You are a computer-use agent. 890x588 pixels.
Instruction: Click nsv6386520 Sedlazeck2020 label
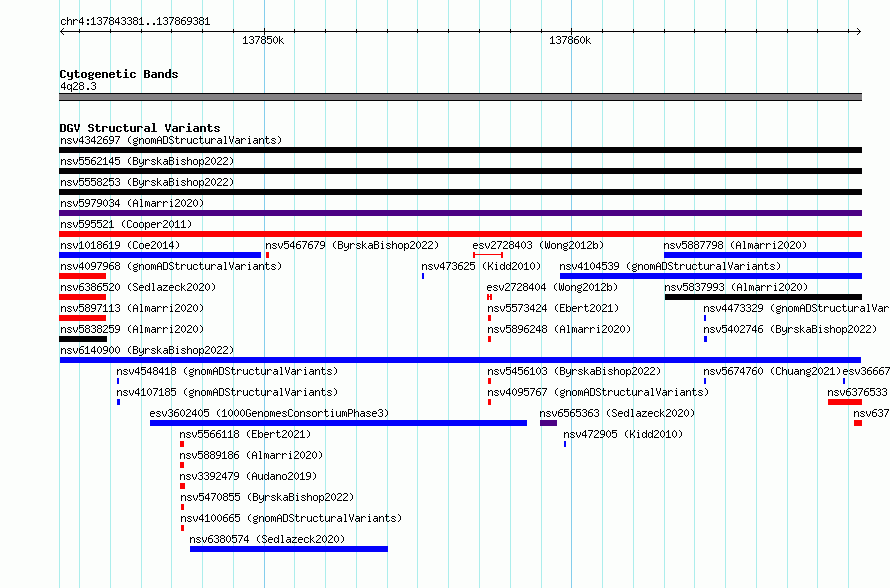(x=138, y=287)
